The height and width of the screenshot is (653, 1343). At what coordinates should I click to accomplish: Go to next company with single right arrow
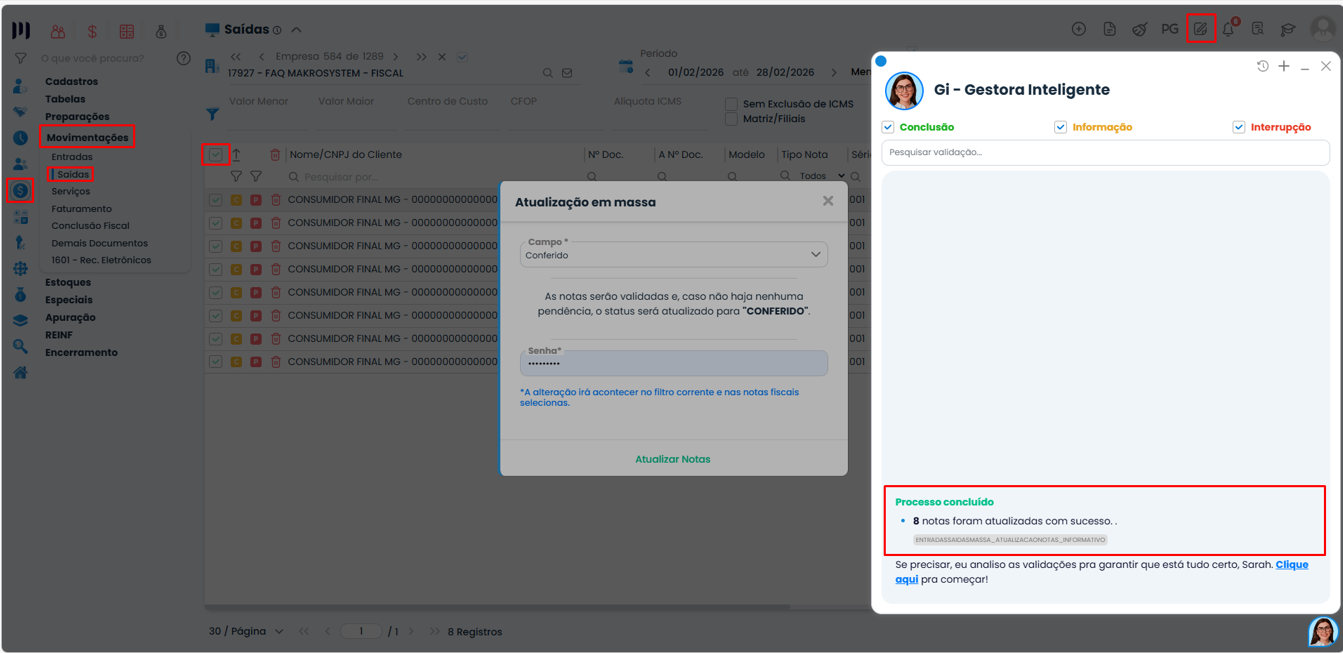396,57
